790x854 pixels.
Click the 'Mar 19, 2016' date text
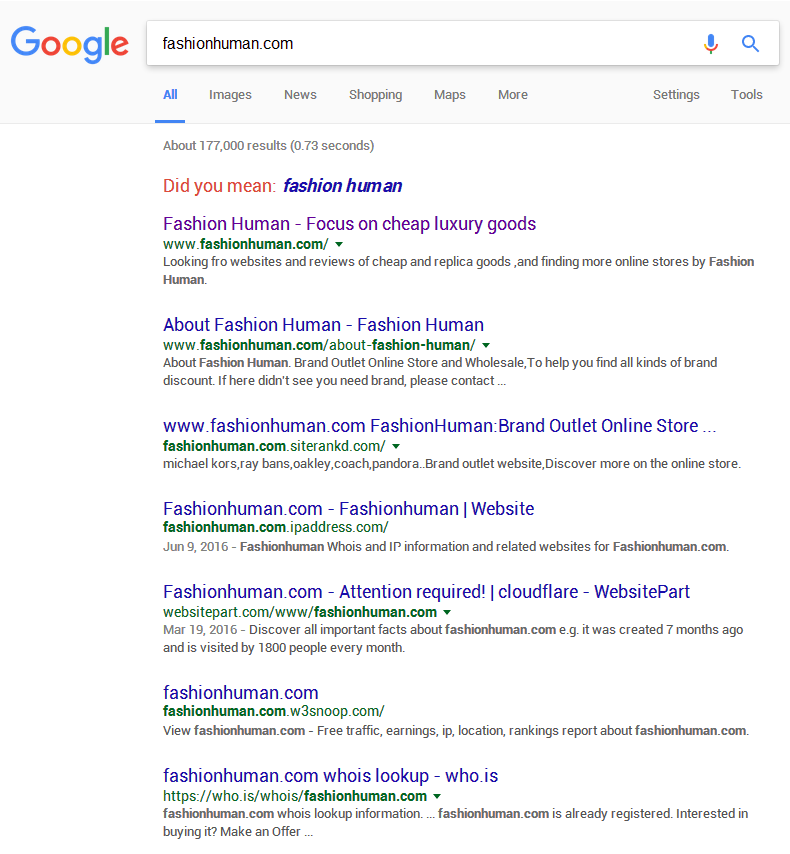[200, 630]
